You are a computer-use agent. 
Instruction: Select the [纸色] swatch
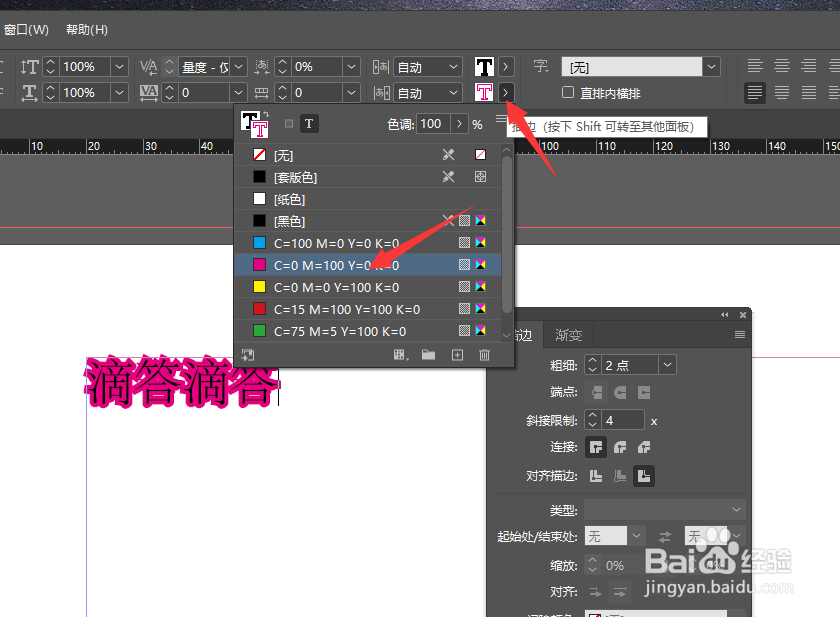coord(368,199)
